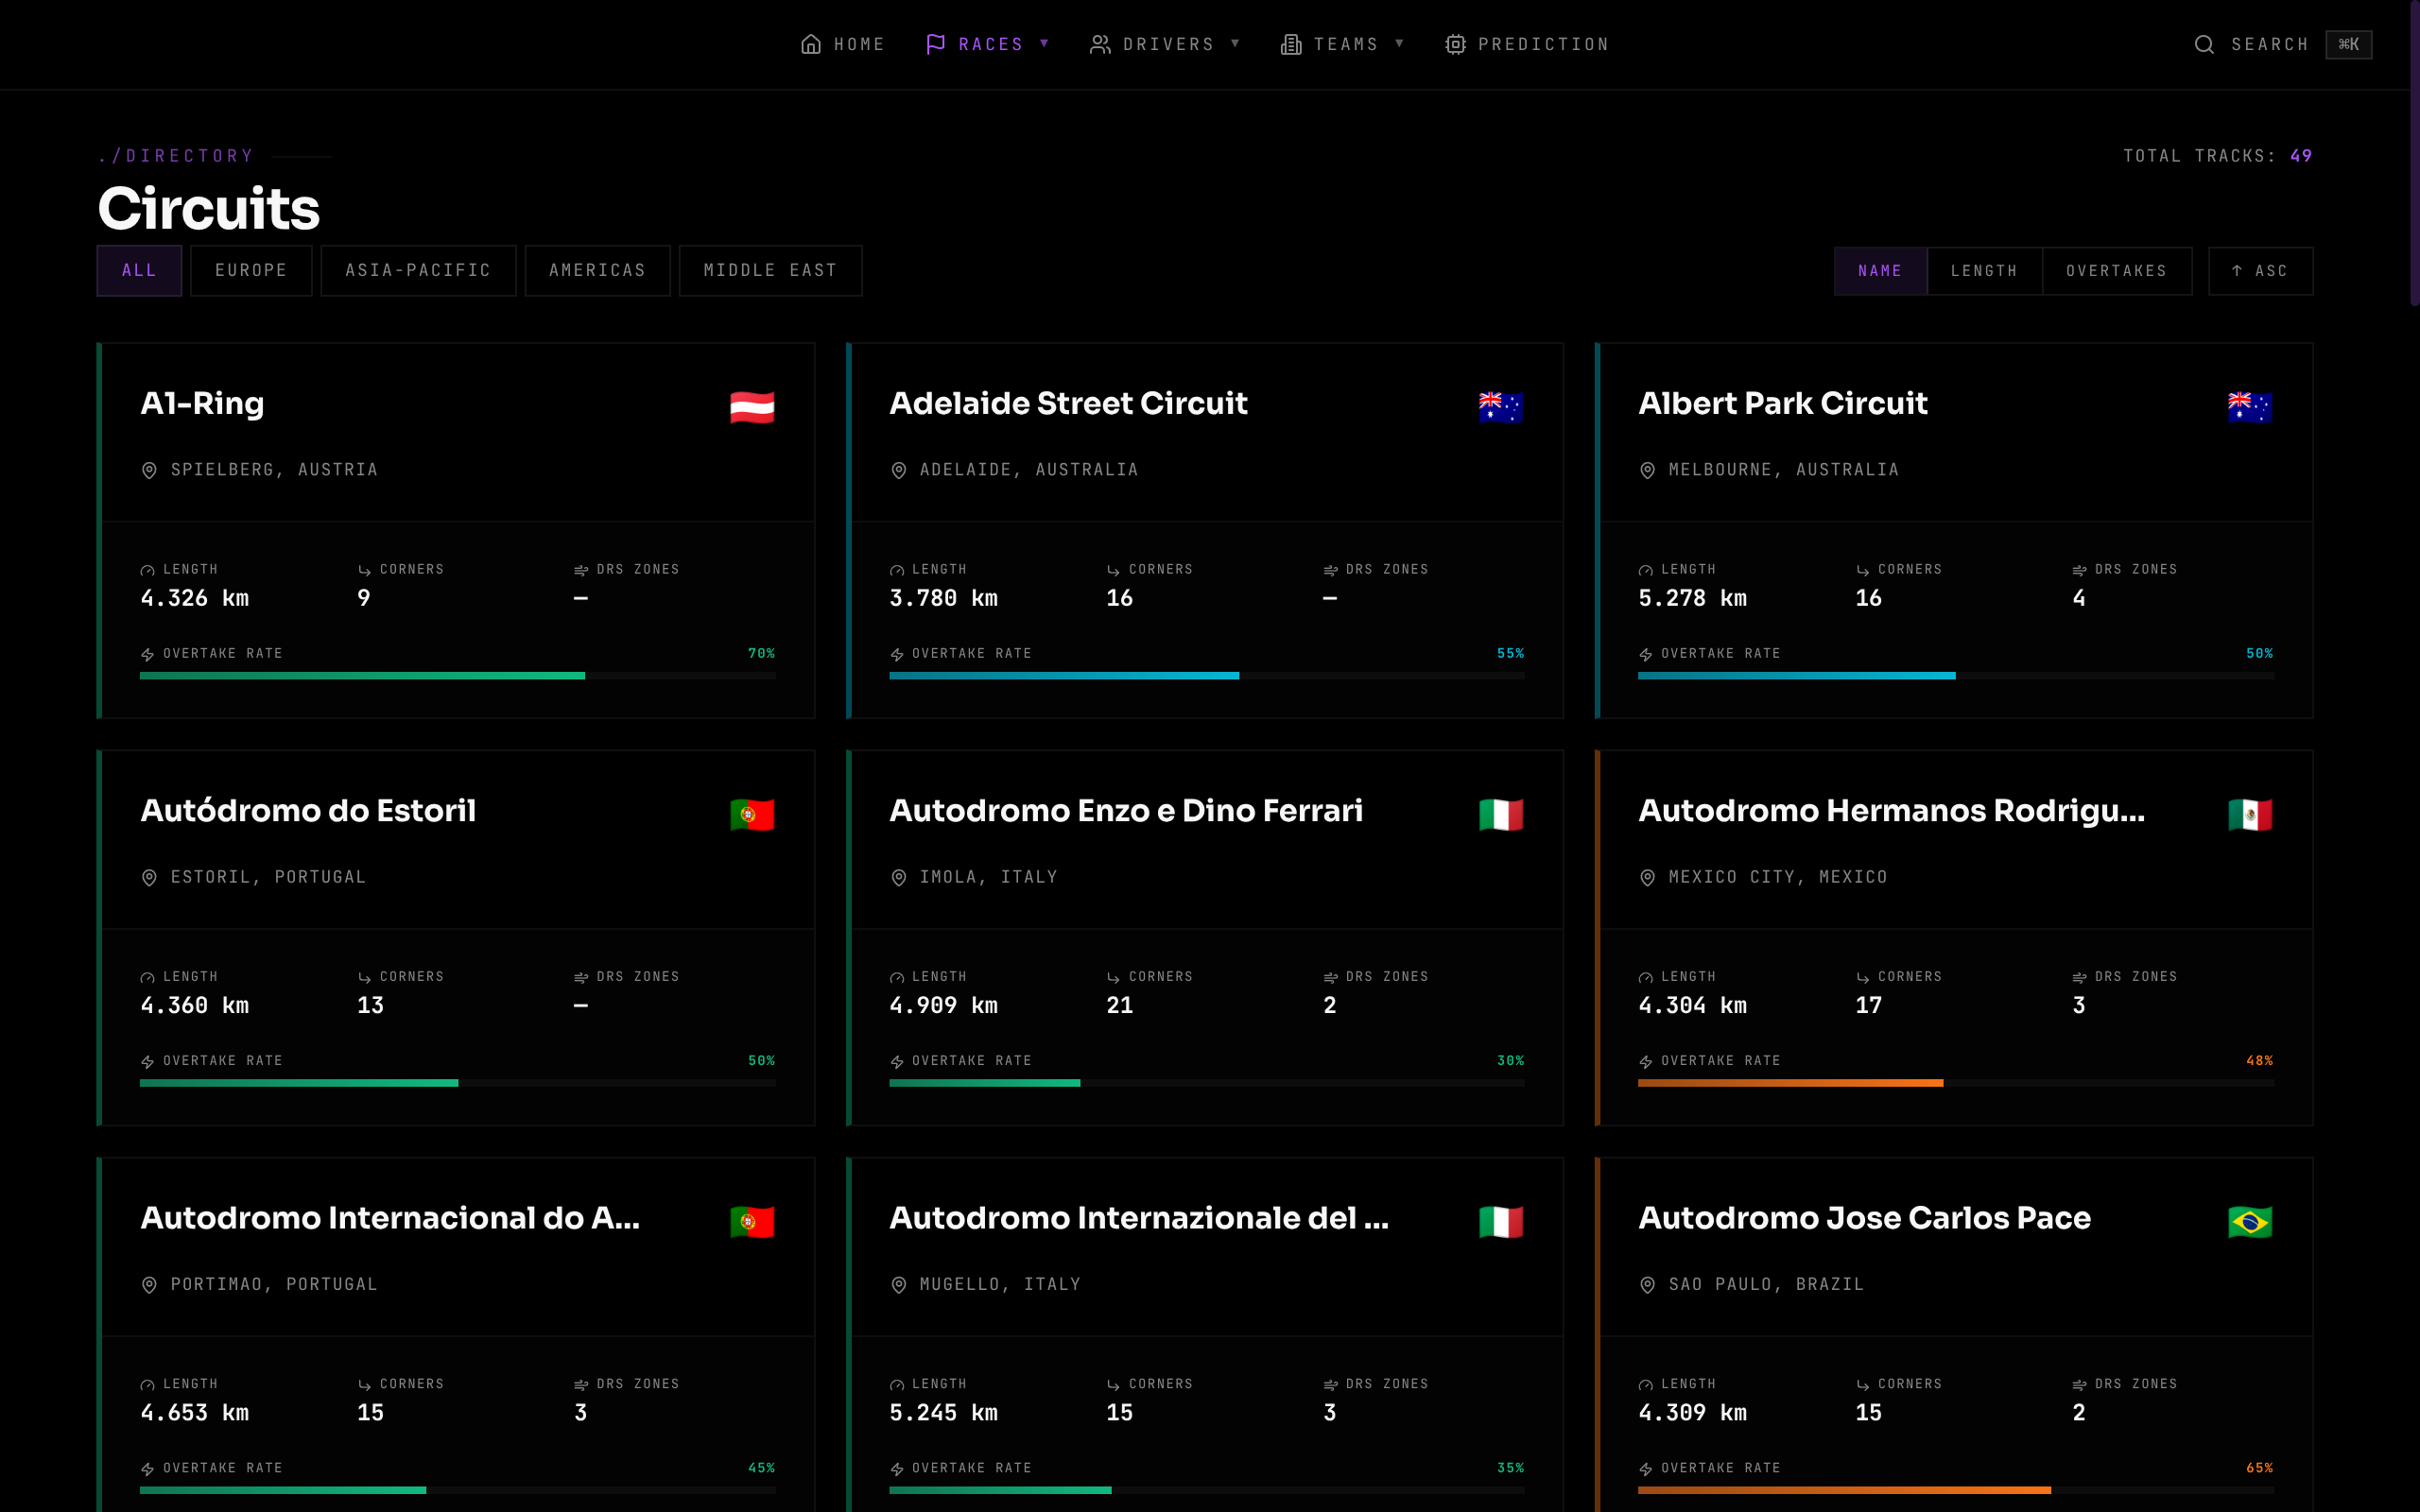The image size is (2420, 1512).
Task: Click the Races flag icon
Action: tap(935, 44)
